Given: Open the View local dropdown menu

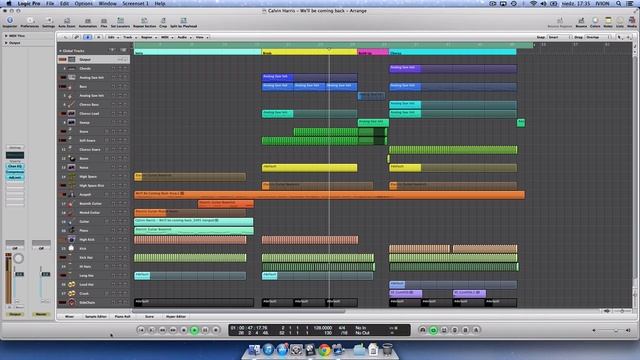Looking at the screenshot, I should click(x=202, y=37).
